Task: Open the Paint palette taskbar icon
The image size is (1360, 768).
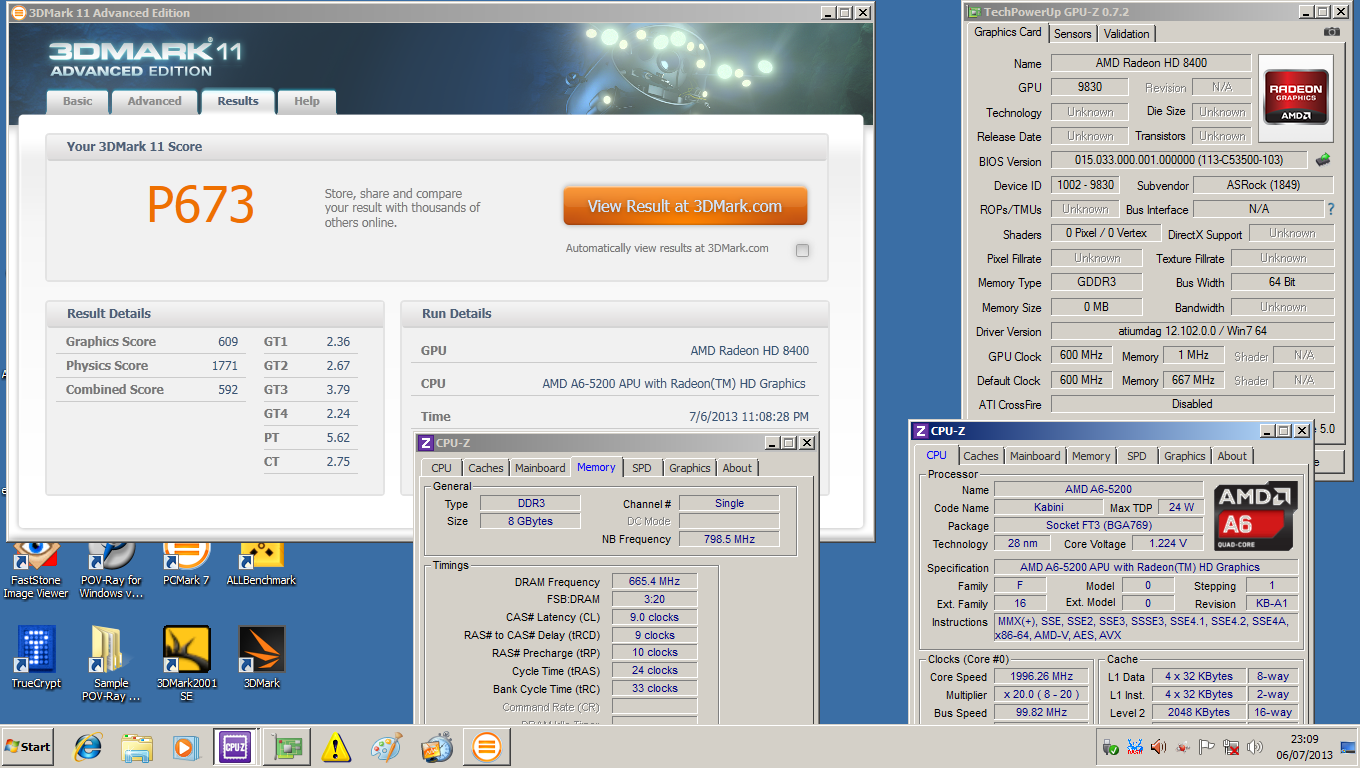Action: tap(386, 747)
